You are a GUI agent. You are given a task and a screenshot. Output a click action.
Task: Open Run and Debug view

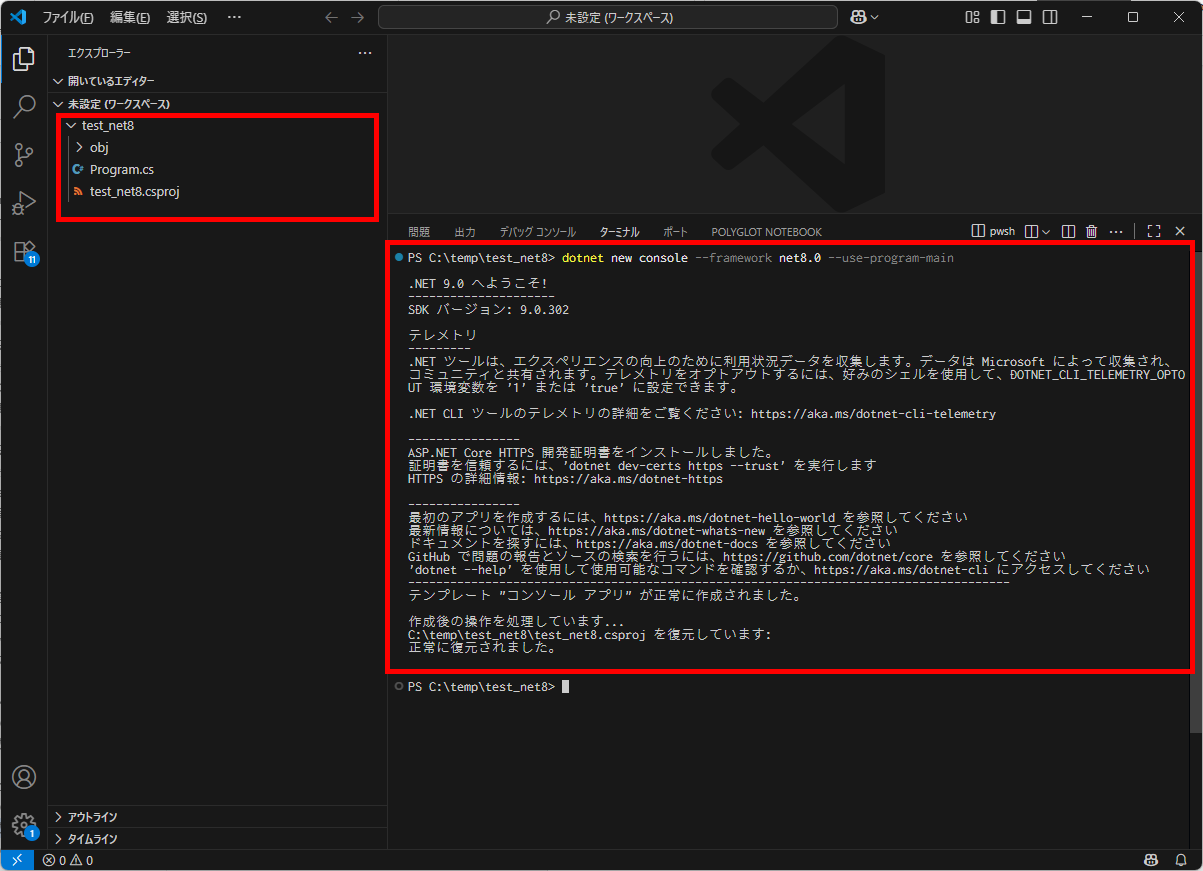pos(24,203)
